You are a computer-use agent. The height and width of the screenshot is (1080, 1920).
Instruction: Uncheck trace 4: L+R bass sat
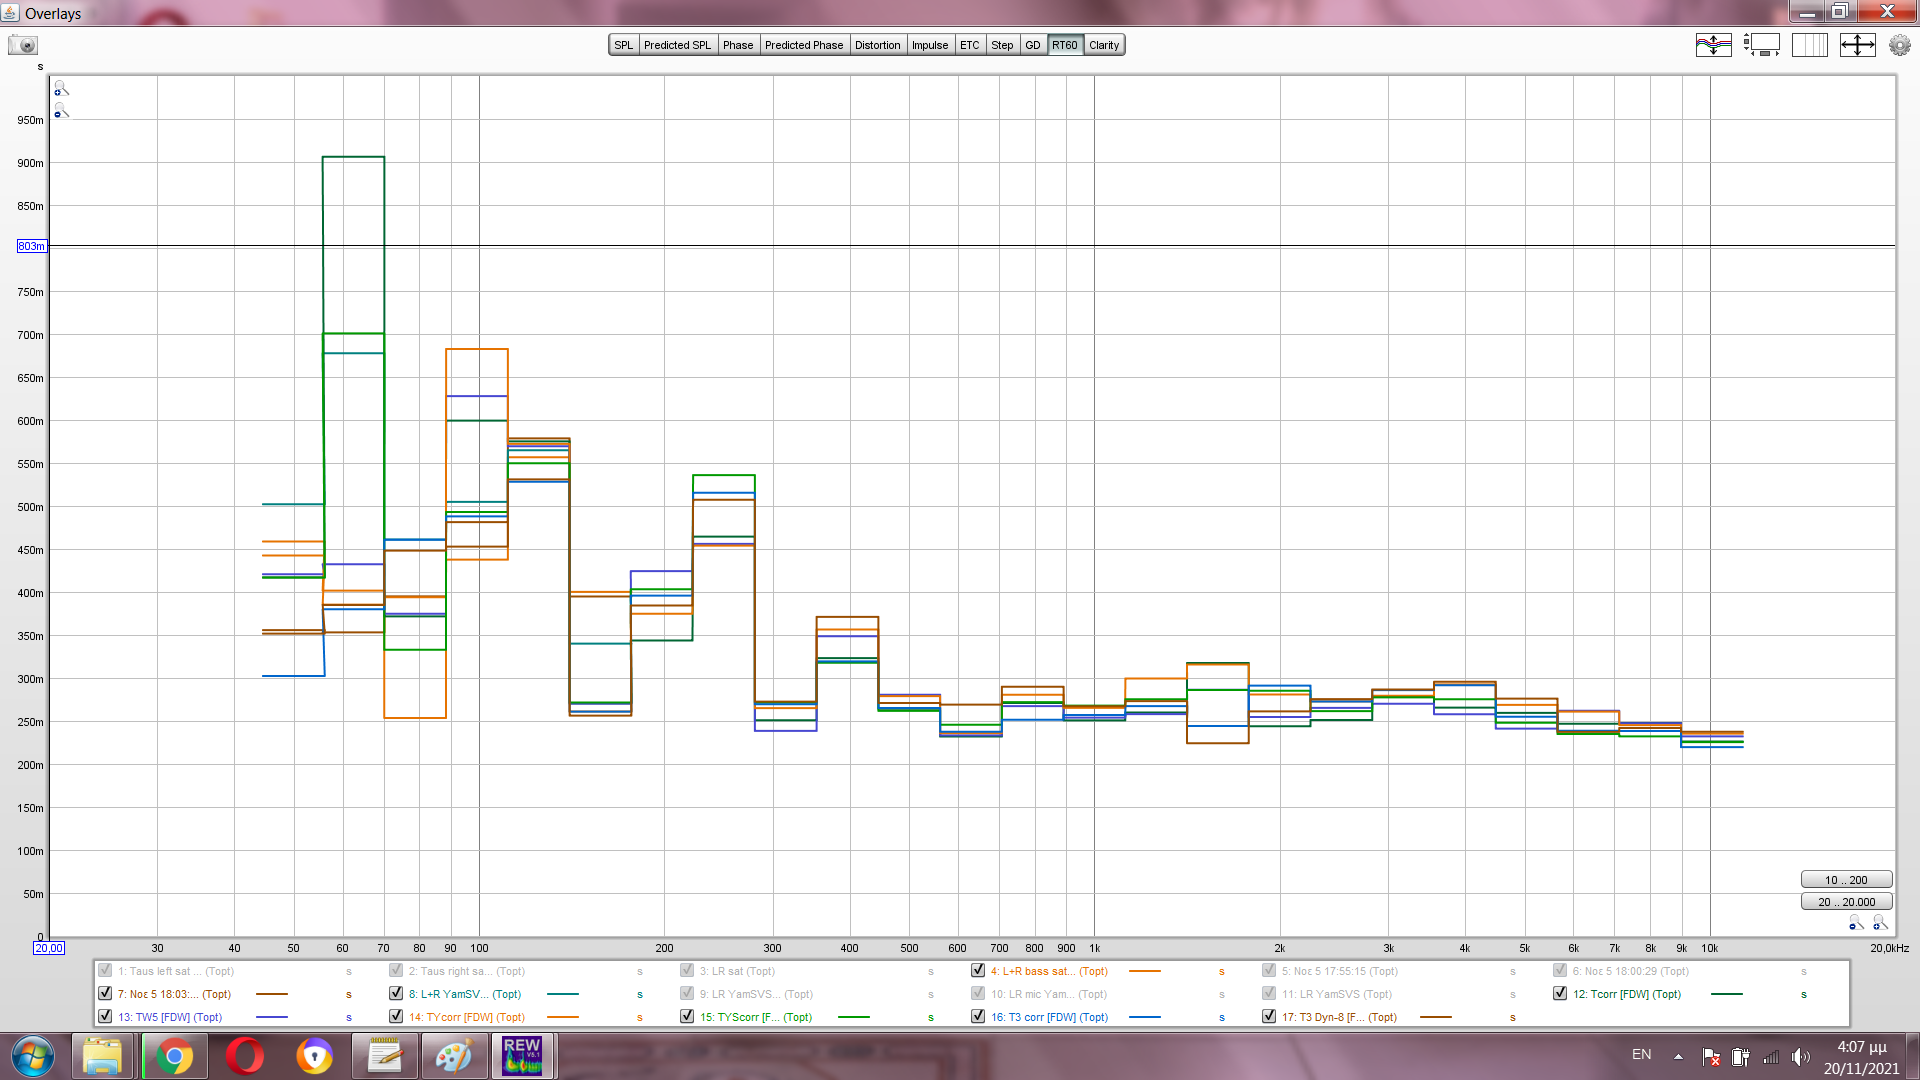978,970
